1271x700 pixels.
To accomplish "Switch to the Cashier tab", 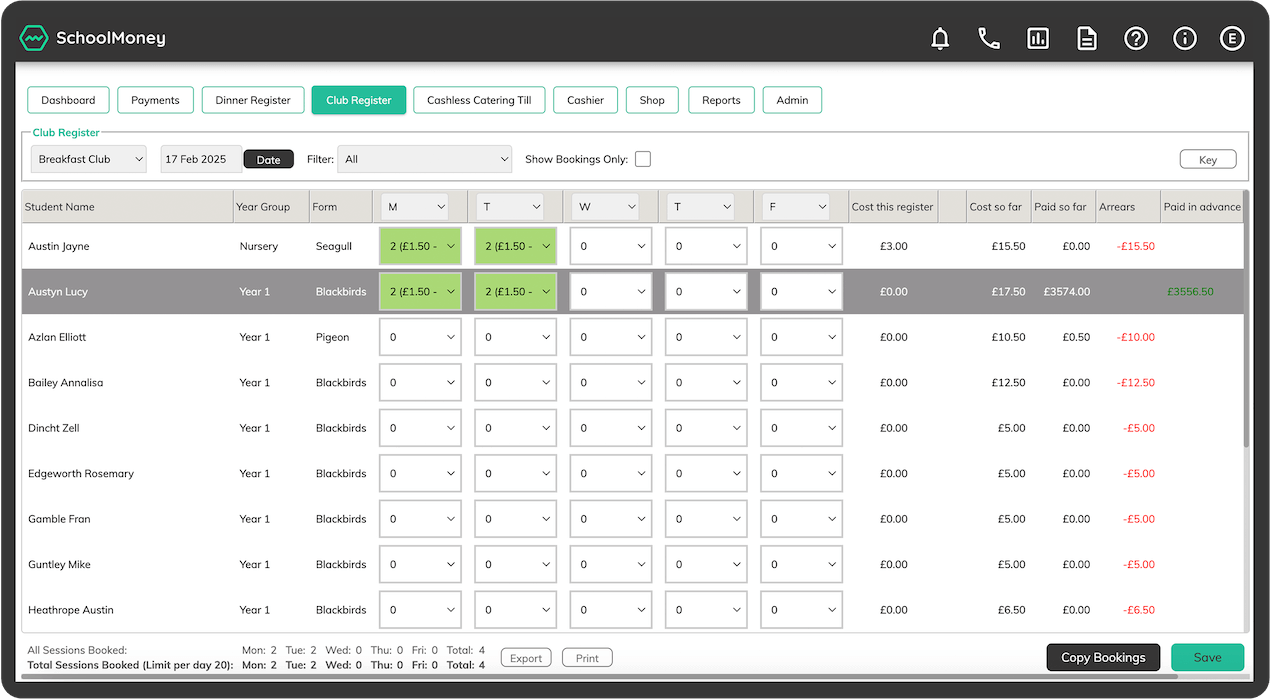I will tap(585, 100).
